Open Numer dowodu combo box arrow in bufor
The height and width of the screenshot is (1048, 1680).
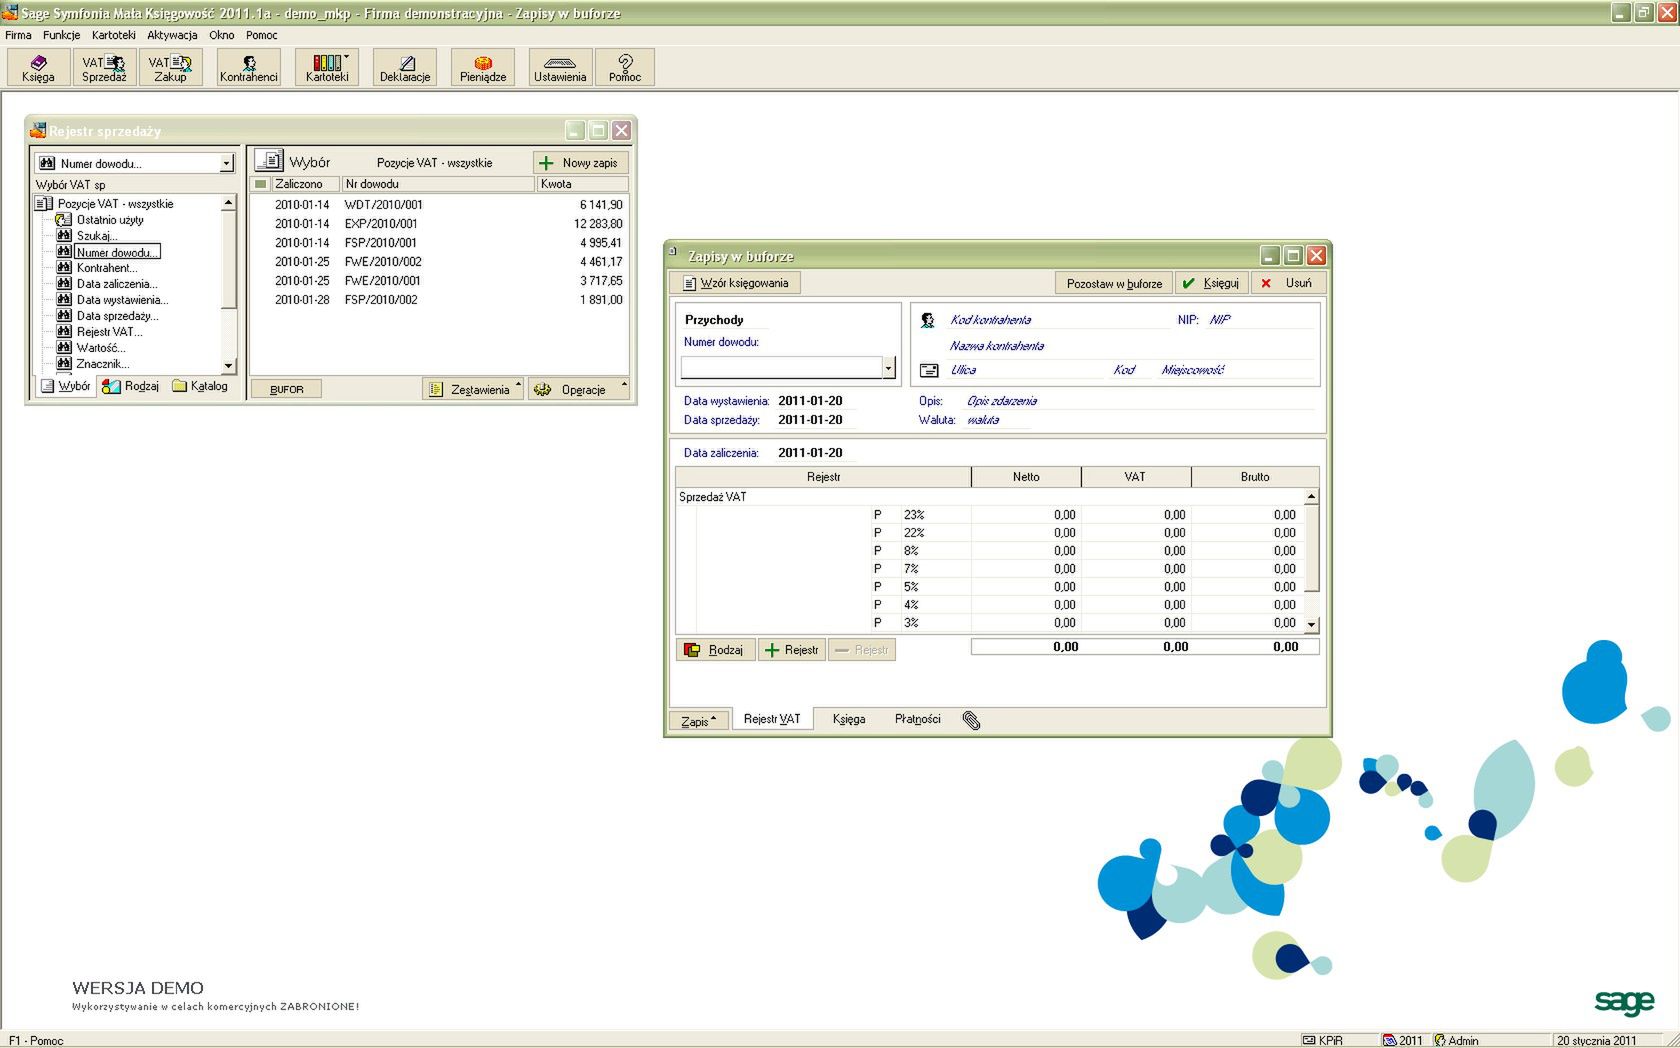click(x=888, y=368)
